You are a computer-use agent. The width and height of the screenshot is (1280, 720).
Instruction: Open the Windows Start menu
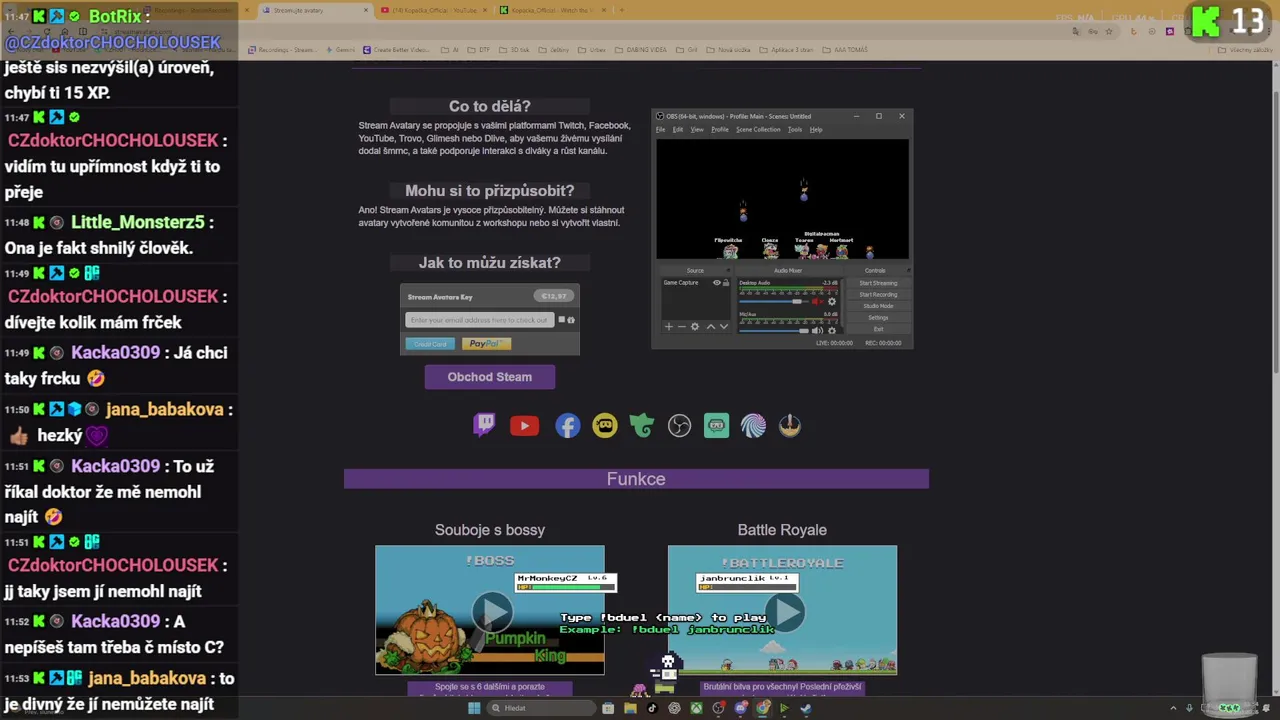[x=474, y=708]
